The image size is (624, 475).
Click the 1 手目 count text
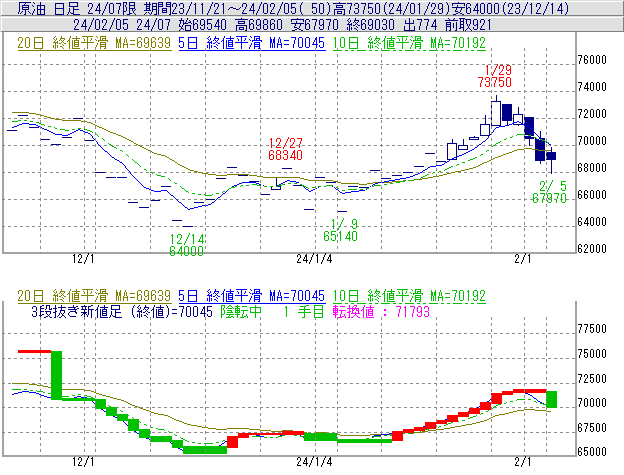[304, 312]
